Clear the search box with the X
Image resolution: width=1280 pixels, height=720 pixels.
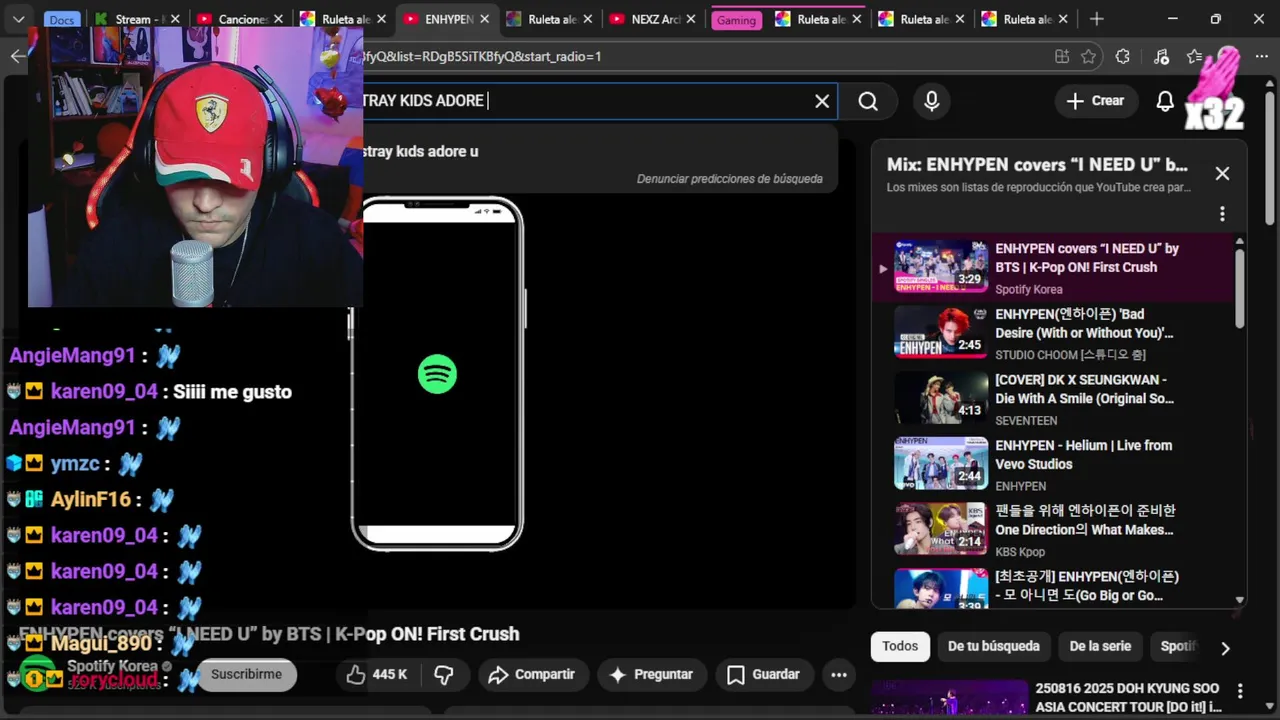point(822,101)
